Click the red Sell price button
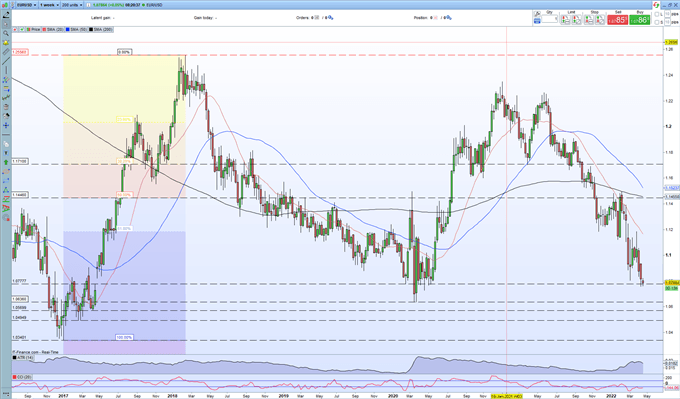The height and width of the screenshot is (399, 680). pos(617,20)
